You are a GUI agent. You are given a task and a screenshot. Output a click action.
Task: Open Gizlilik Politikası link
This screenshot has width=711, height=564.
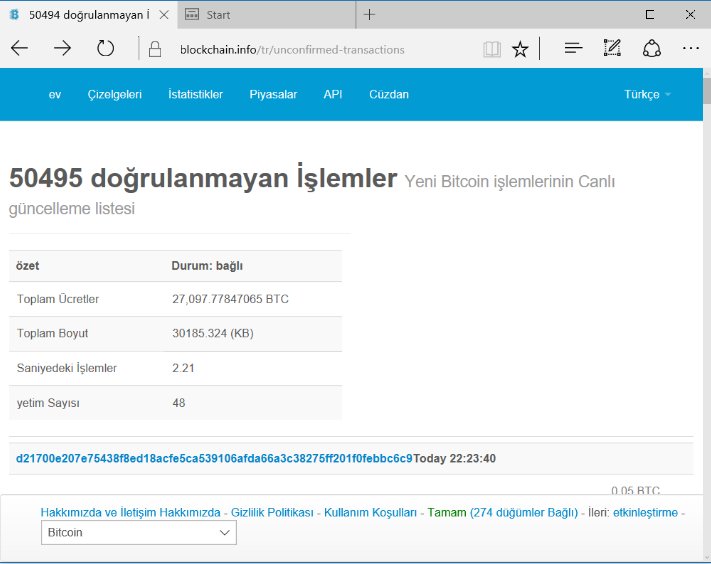[x=272, y=512]
